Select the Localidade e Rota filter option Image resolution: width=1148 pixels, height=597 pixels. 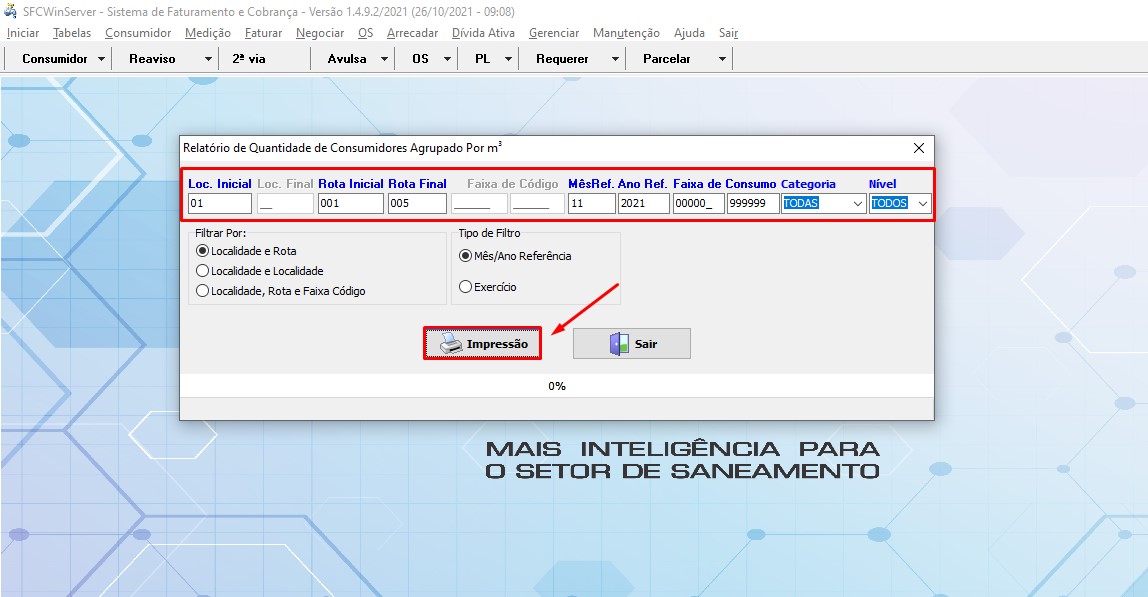click(x=203, y=251)
